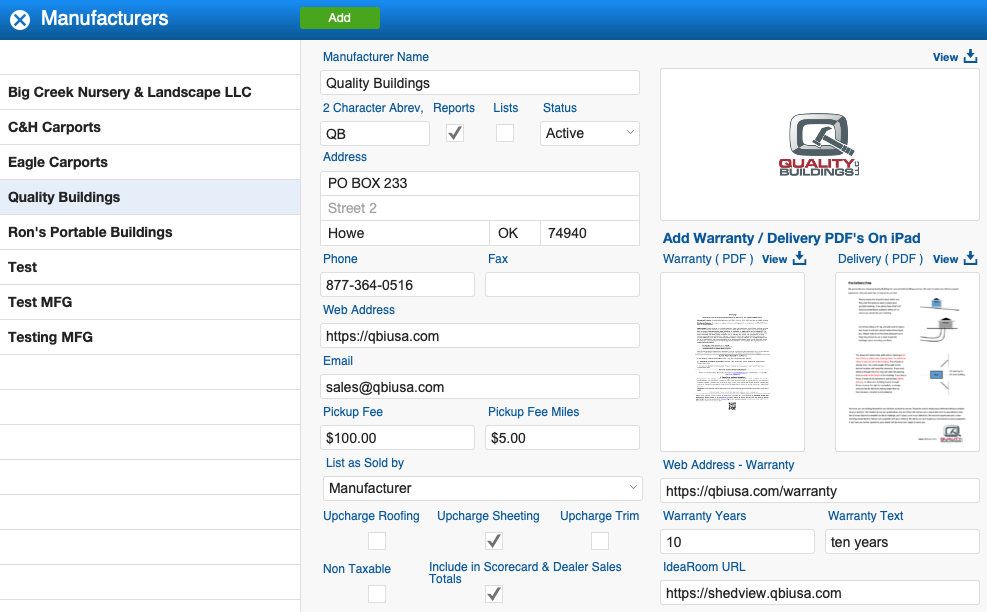This screenshot has height=612, width=987.
Task: Click the Manufacturer Name field
Action: [x=480, y=83]
